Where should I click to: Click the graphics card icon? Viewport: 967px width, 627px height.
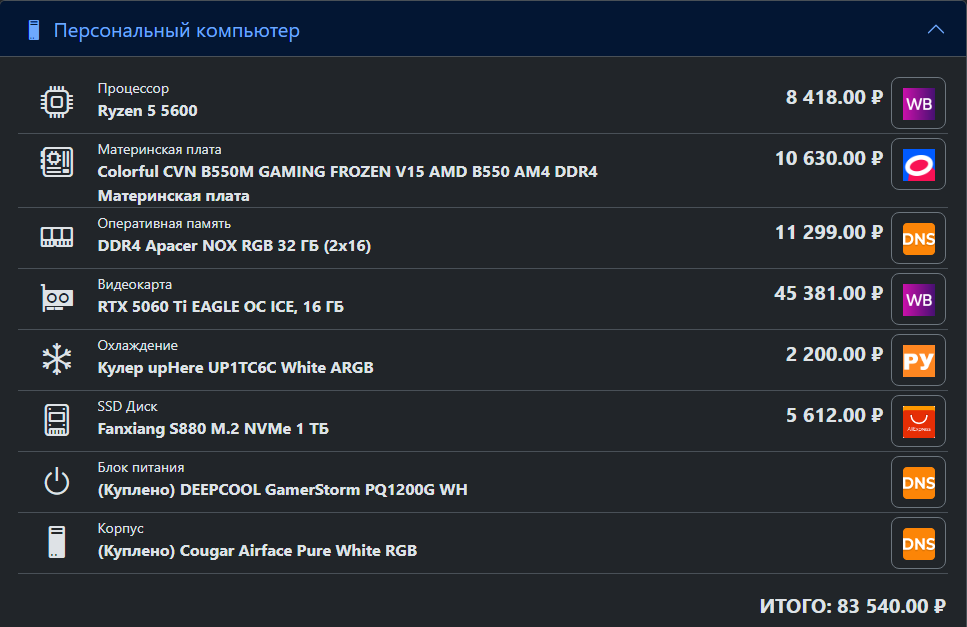point(57,298)
